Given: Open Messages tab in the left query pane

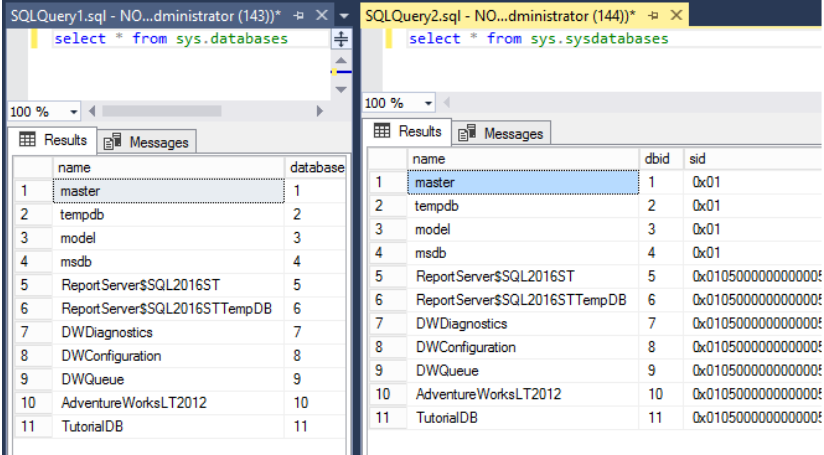Looking at the screenshot, I should coord(147,142).
